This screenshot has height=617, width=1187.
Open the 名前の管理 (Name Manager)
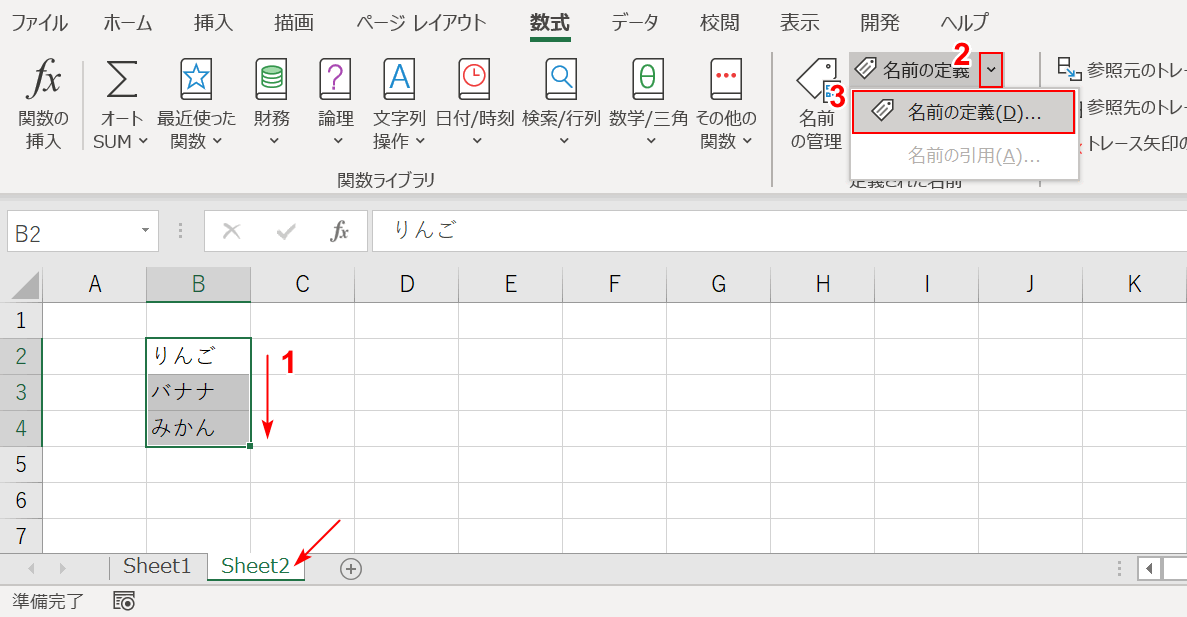pos(815,100)
